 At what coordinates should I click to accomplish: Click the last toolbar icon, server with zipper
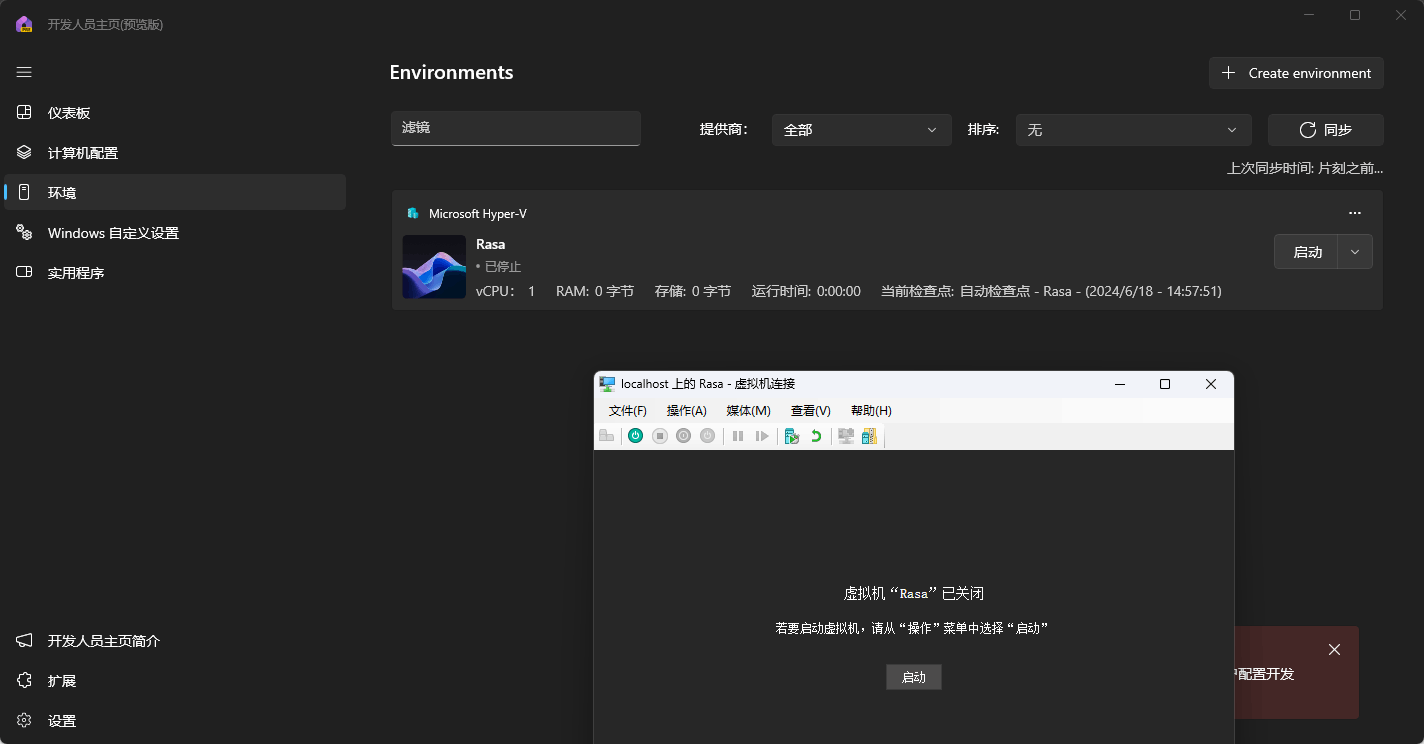click(869, 436)
